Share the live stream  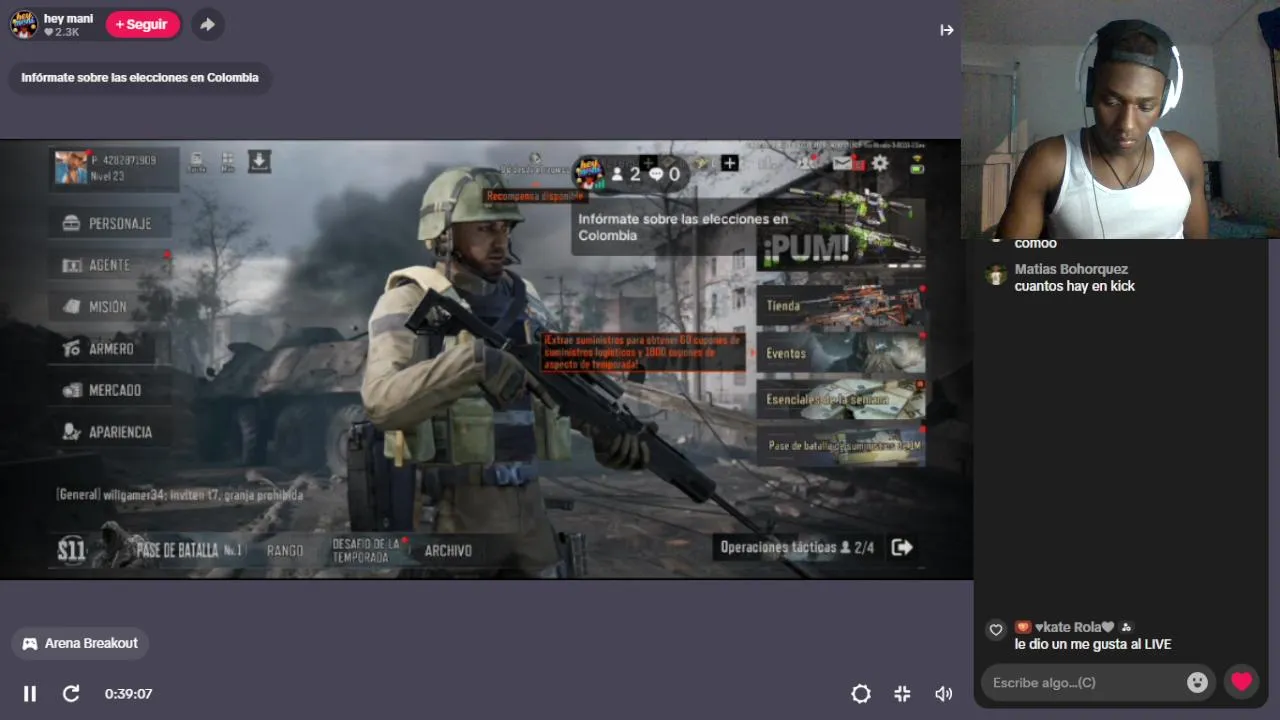[207, 24]
